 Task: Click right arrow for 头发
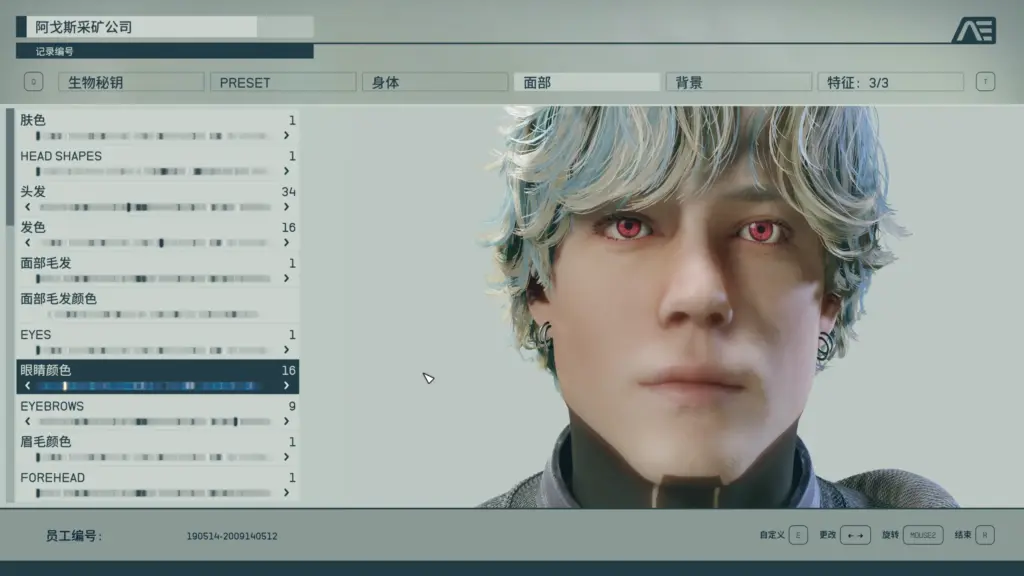(286, 207)
